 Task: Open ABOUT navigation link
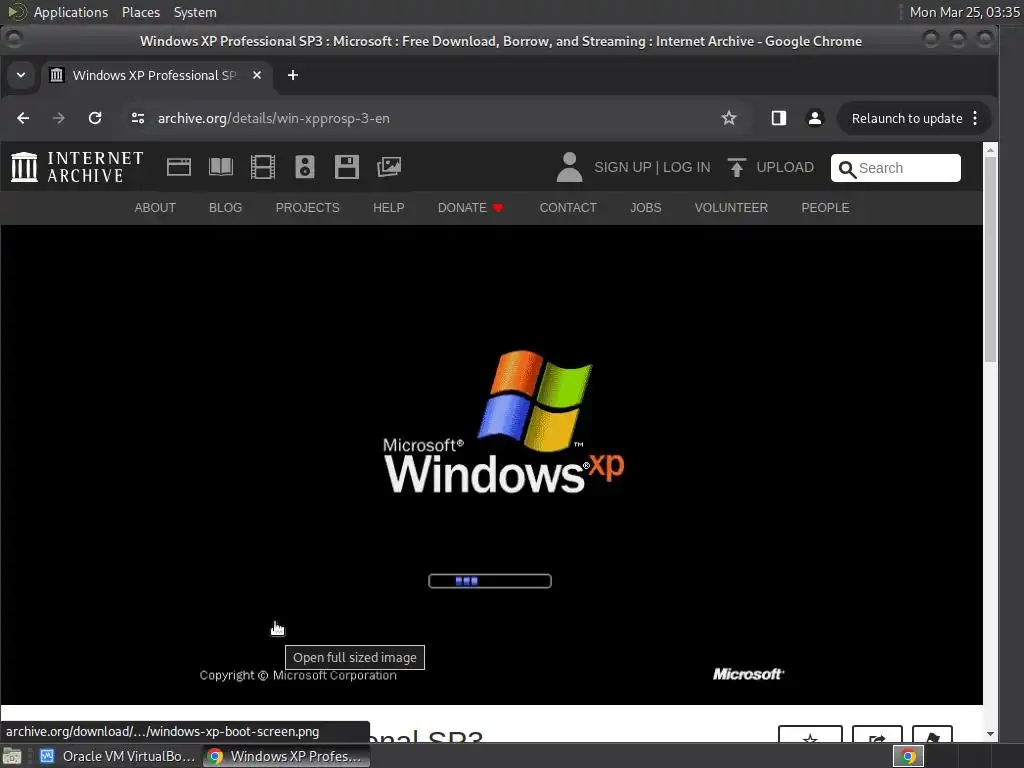pyautogui.click(x=155, y=208)
